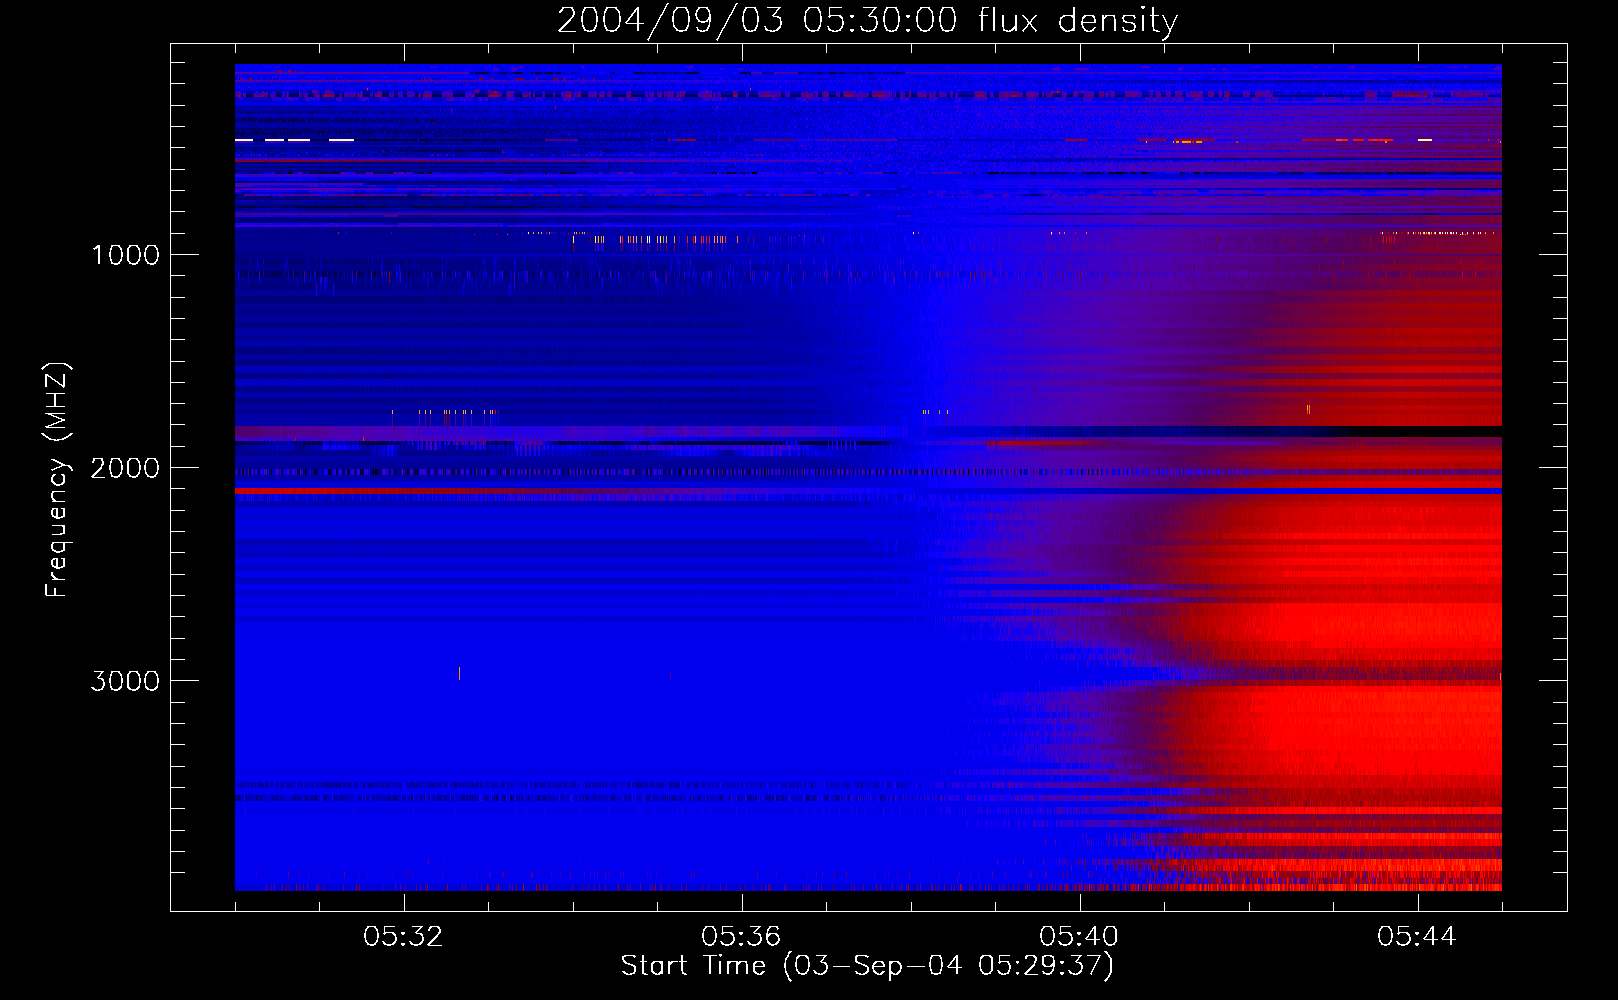Image resolution: width=1618 pixels, height=1000 pixels.
Task: Select the 'Frequency (MHZ)' y-axis label
Action: pyautogui.click(x=56, y=480)
